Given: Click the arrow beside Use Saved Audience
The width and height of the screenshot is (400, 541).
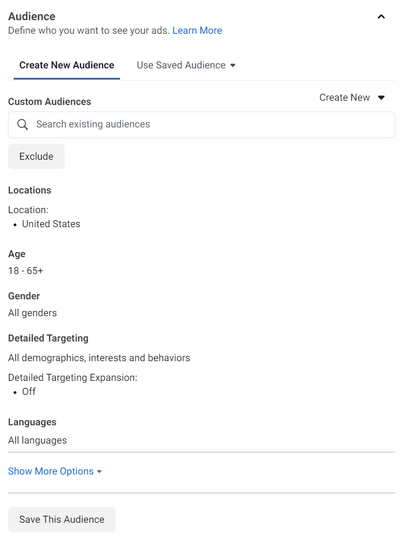Looking at the screenshot, I should tap(233, 65).
